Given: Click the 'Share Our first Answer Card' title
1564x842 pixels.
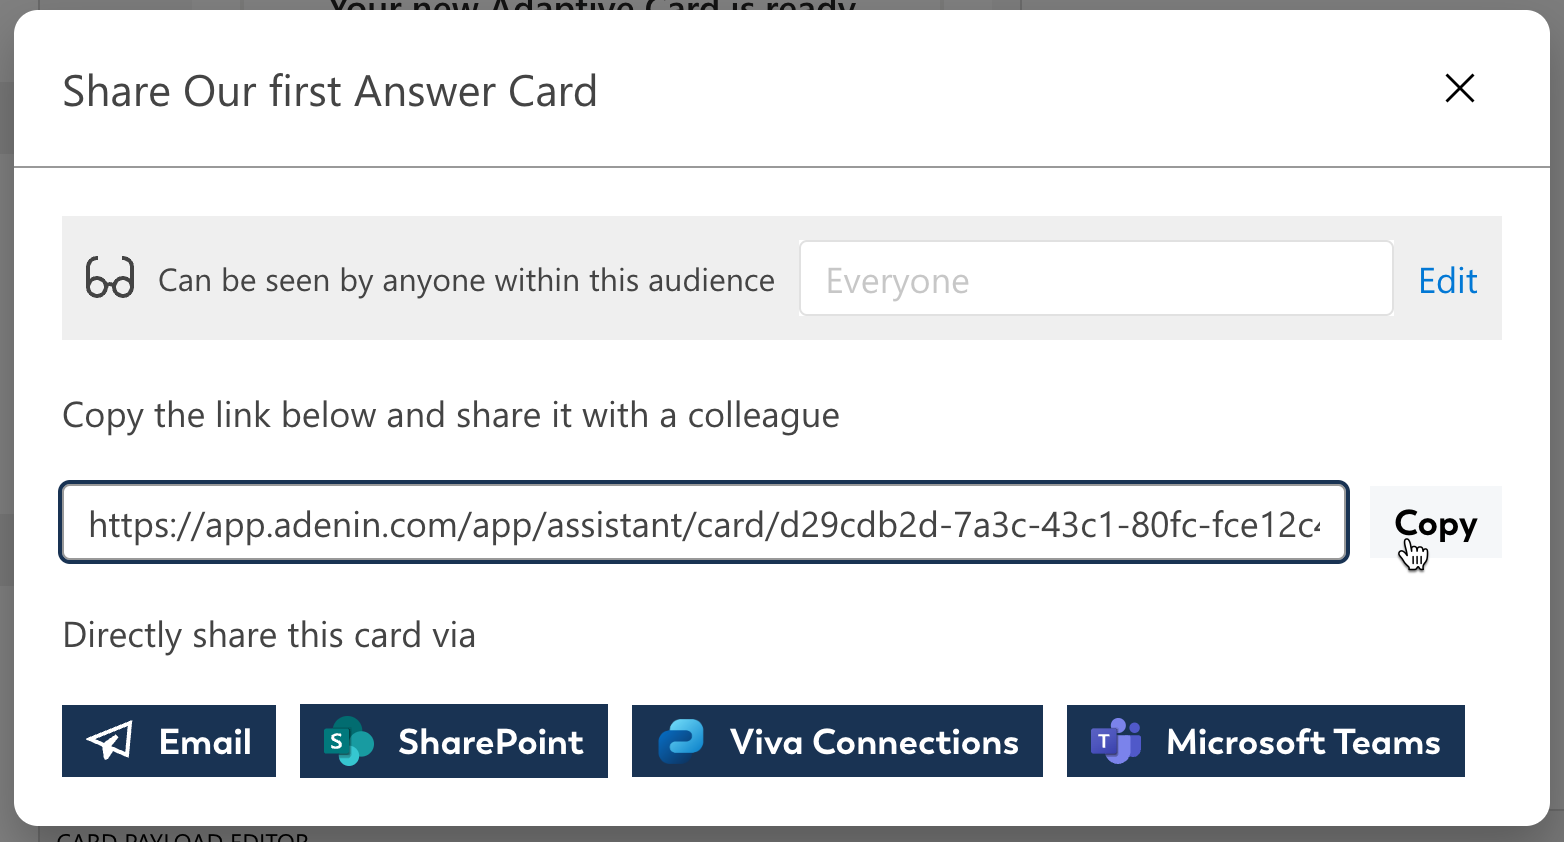Looking at the screenshot, I should pyautogui.click(x=330, y=91).
